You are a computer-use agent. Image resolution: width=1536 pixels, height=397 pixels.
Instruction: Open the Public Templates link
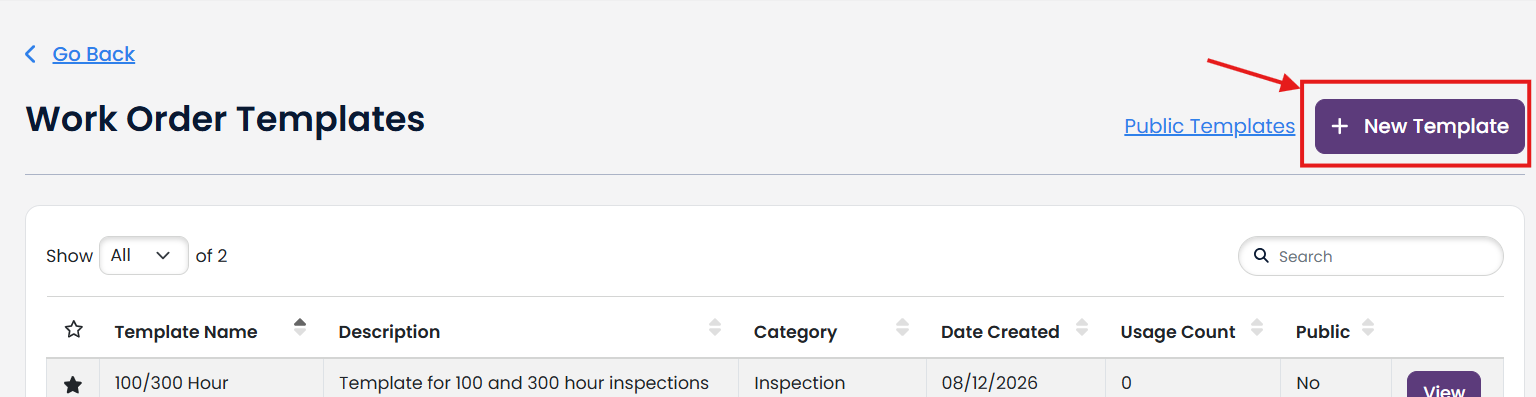click(1210, 126)
